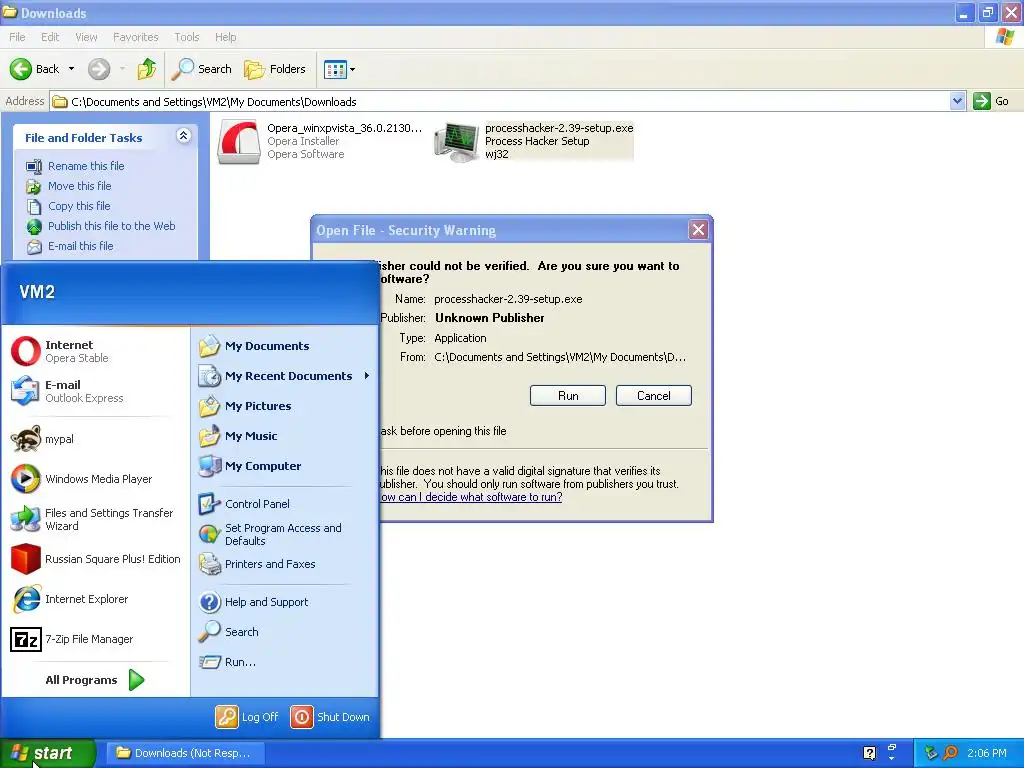Open the Edit menu
Screen dimensions: 1024x768
pyautogui.click(x=50, y=37)
